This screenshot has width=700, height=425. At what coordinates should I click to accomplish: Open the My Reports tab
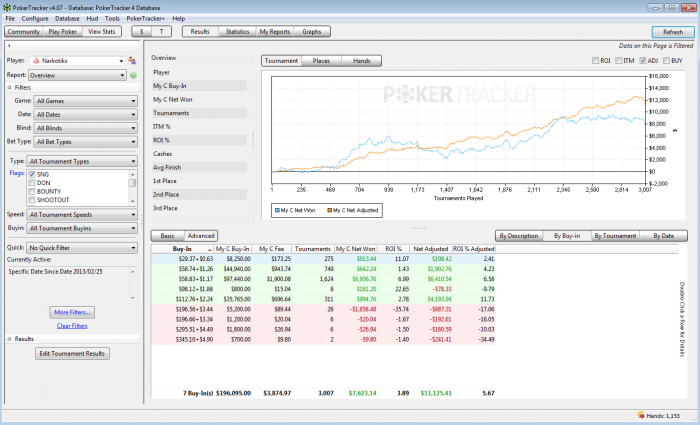click(x=275, y=32)
